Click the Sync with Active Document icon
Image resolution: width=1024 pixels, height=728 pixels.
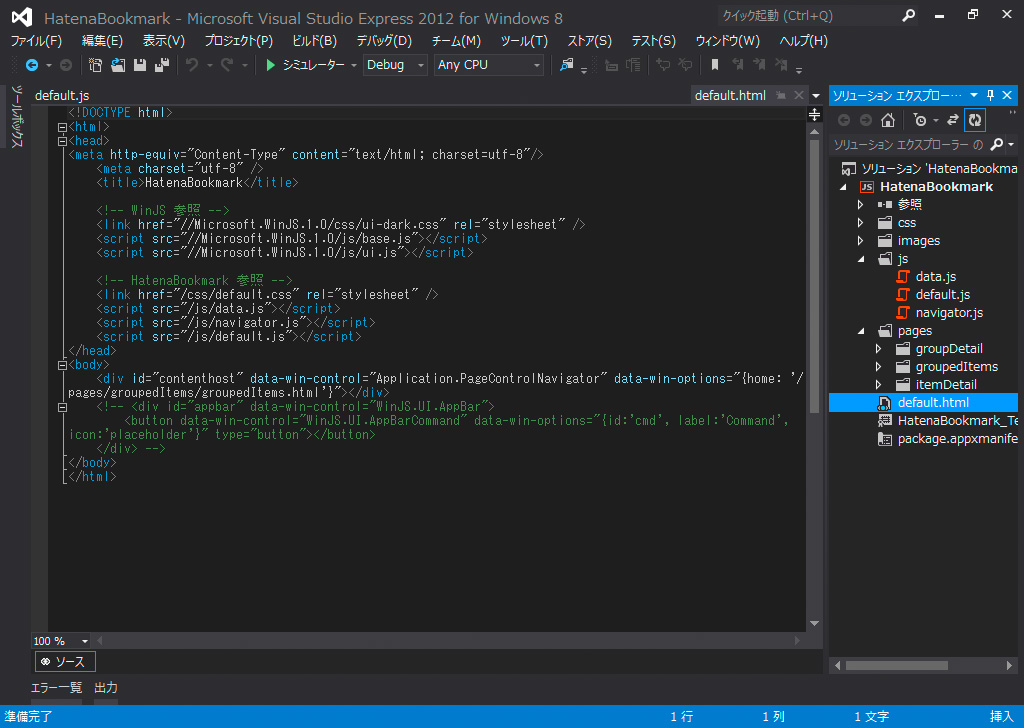(953, 120)
